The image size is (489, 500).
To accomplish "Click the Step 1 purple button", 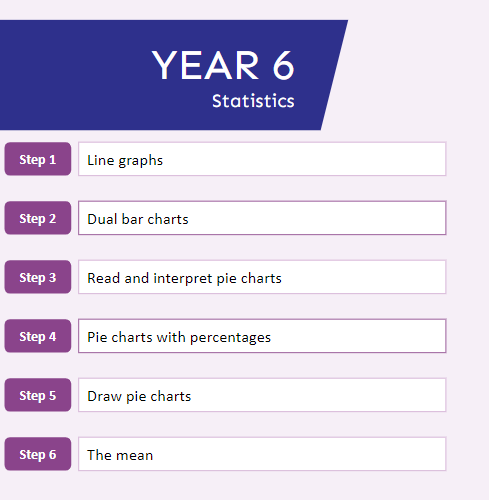I will [x=38, y=159].
